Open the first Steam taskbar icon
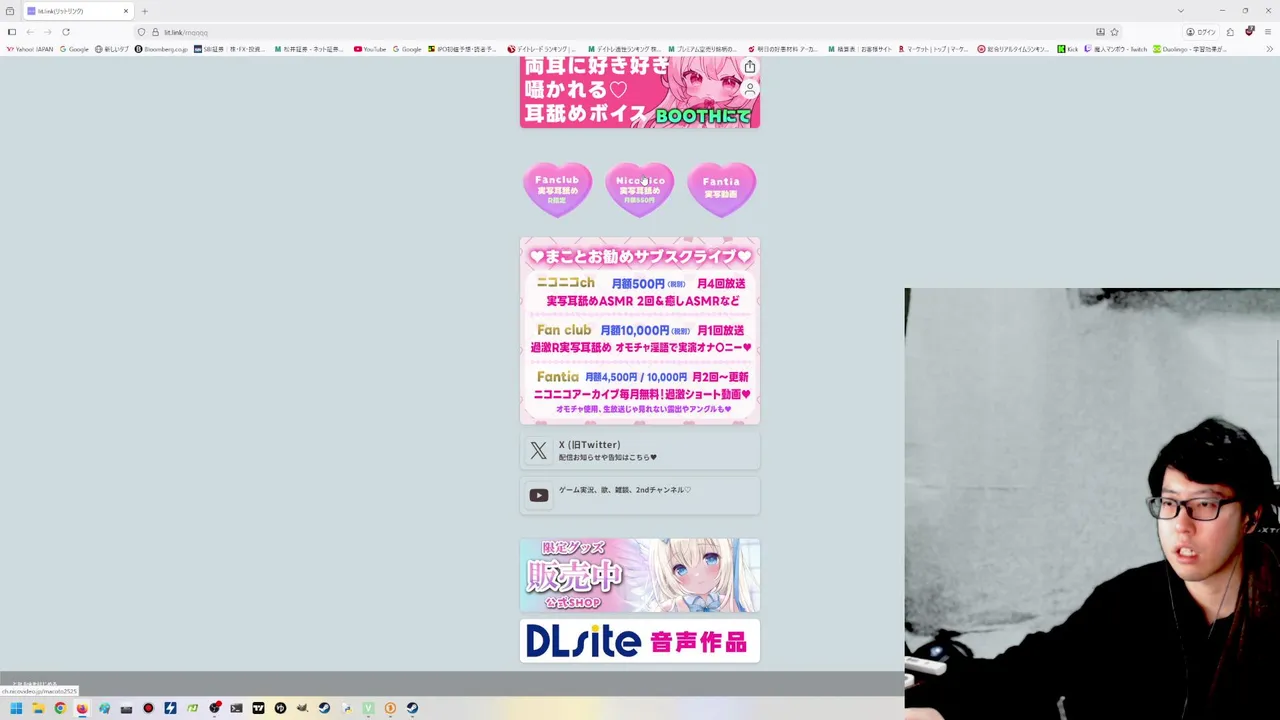1280x720 pixels. pos(324,708)
